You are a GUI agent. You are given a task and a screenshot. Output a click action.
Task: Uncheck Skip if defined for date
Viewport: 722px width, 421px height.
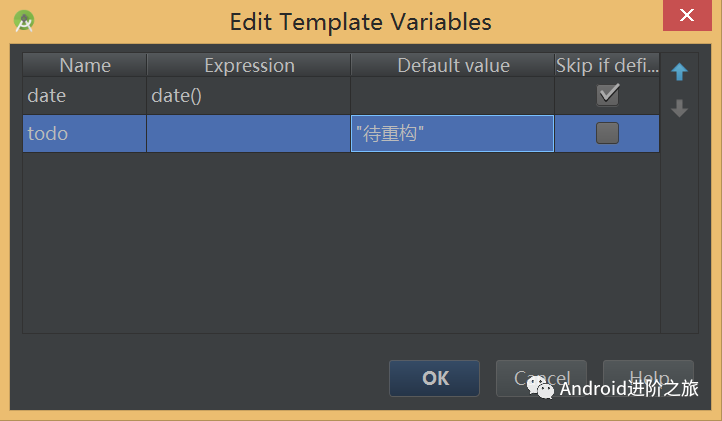[x=607, y=95]
